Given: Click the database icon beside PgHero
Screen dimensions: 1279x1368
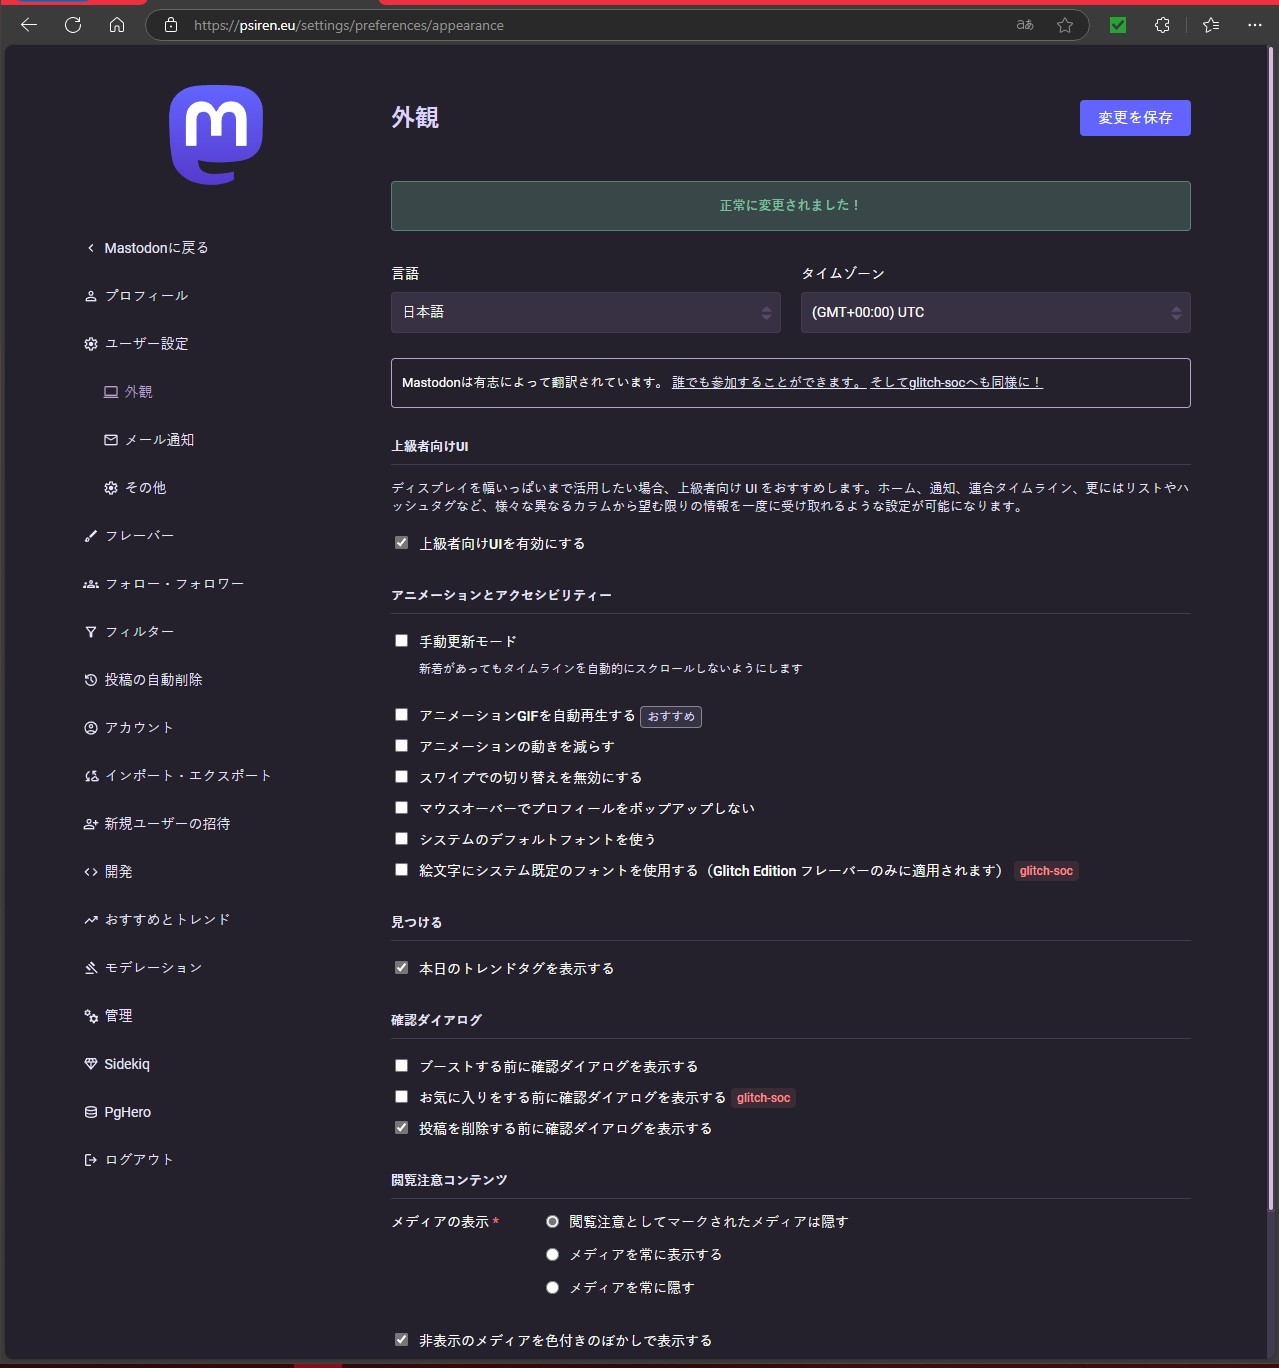Looking at the screenshot, I should point(91,1112).
